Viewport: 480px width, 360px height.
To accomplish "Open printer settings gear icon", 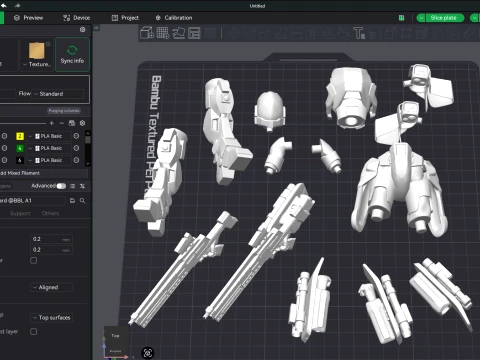I will pos(83,30).
